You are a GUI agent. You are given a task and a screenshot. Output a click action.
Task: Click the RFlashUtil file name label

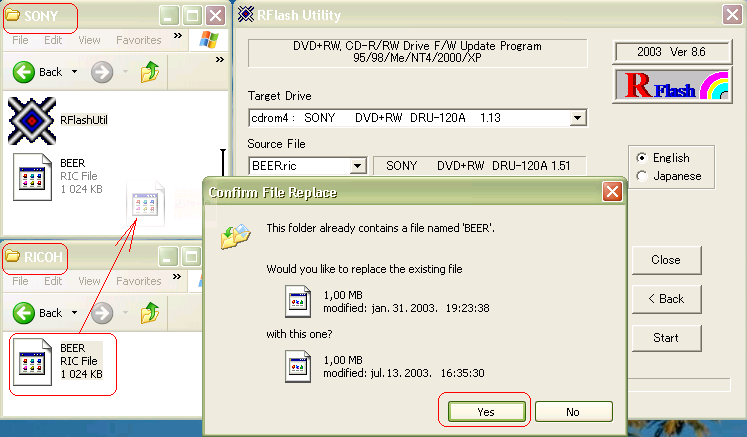point(84,120)
